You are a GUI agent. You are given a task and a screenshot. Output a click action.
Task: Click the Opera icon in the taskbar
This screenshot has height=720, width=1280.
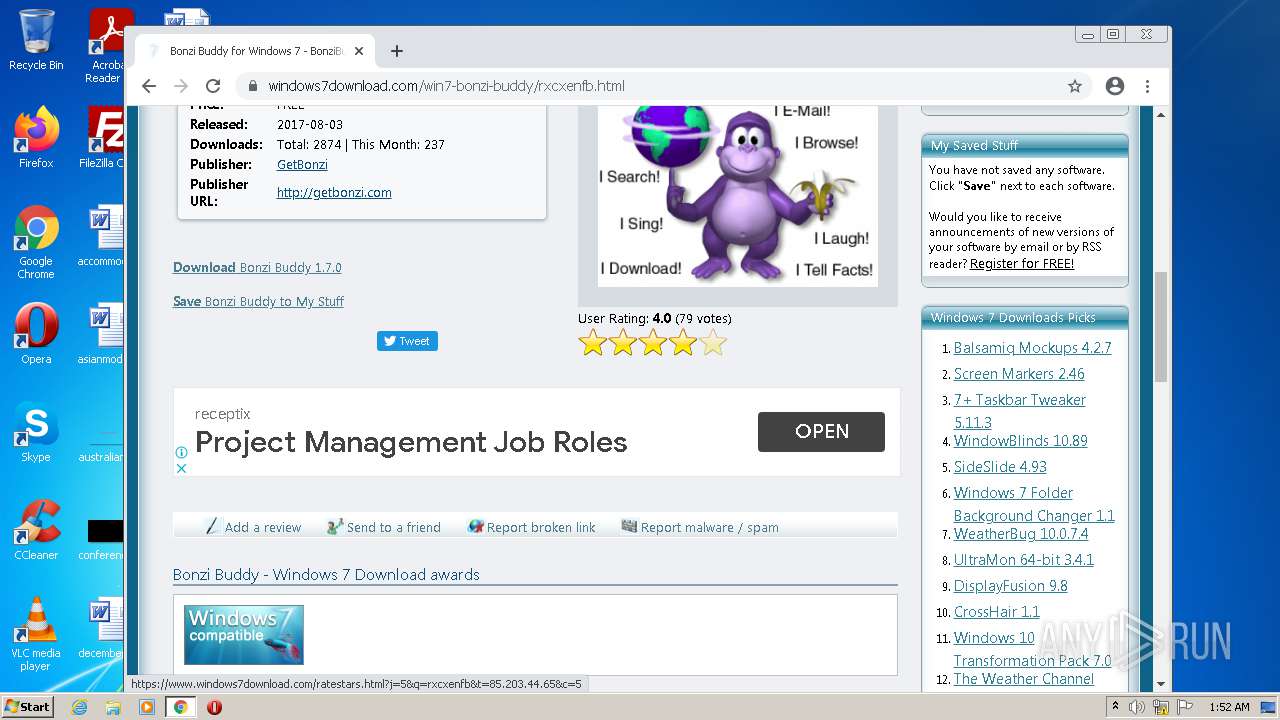(x=214, y=707)
